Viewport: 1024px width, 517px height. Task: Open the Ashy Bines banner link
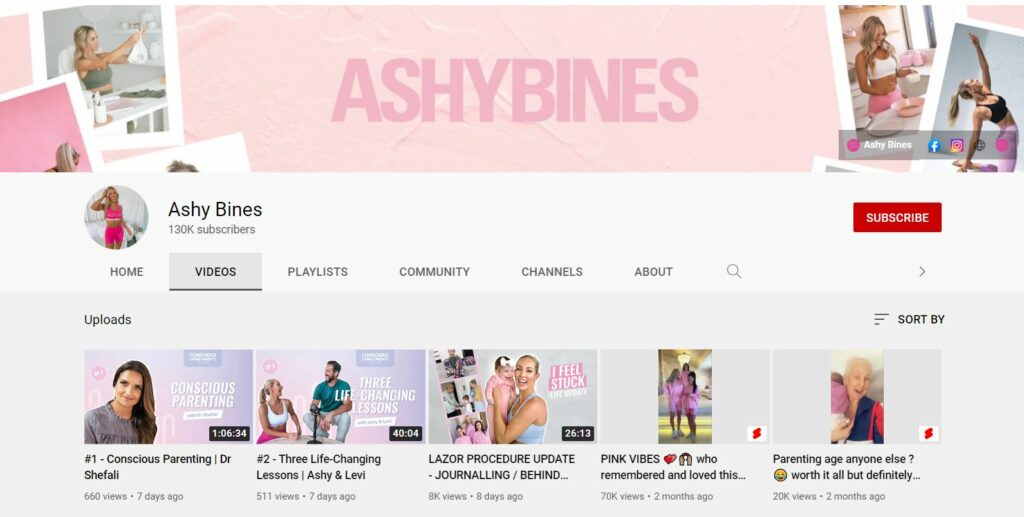(880, 145)
